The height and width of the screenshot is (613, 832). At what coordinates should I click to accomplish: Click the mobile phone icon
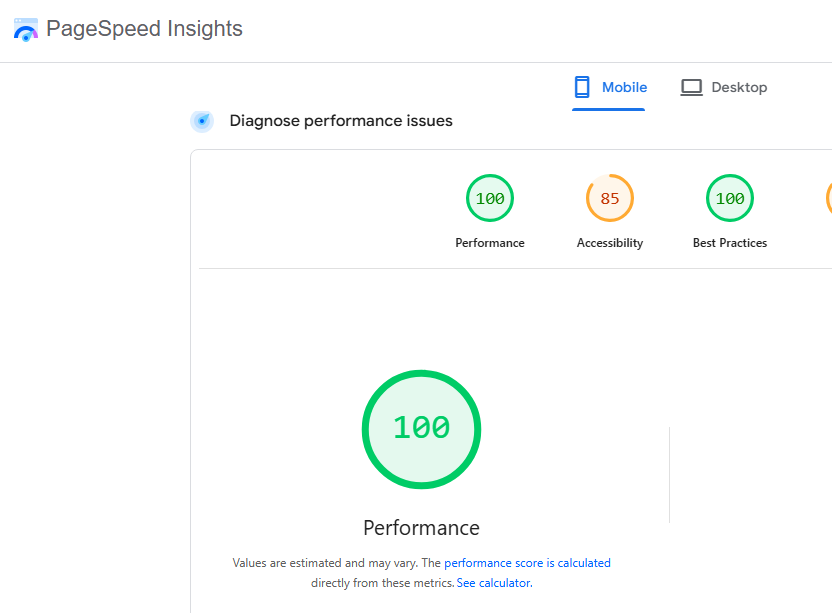click(x=582, y=87)
